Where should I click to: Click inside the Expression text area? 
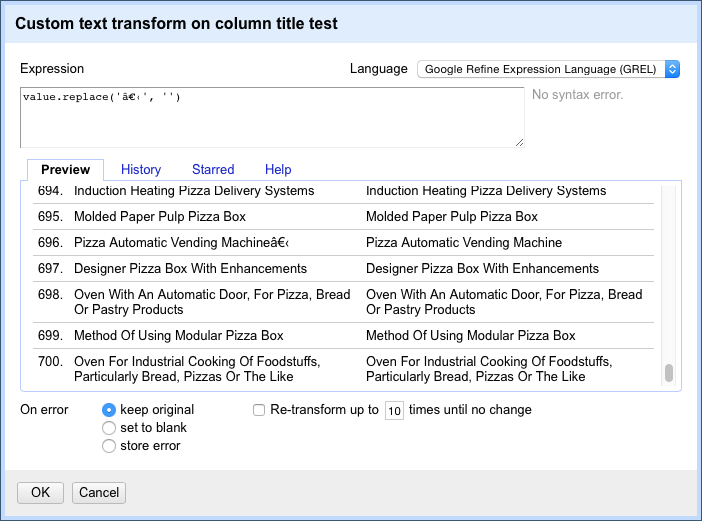click(x=271, y=116)
